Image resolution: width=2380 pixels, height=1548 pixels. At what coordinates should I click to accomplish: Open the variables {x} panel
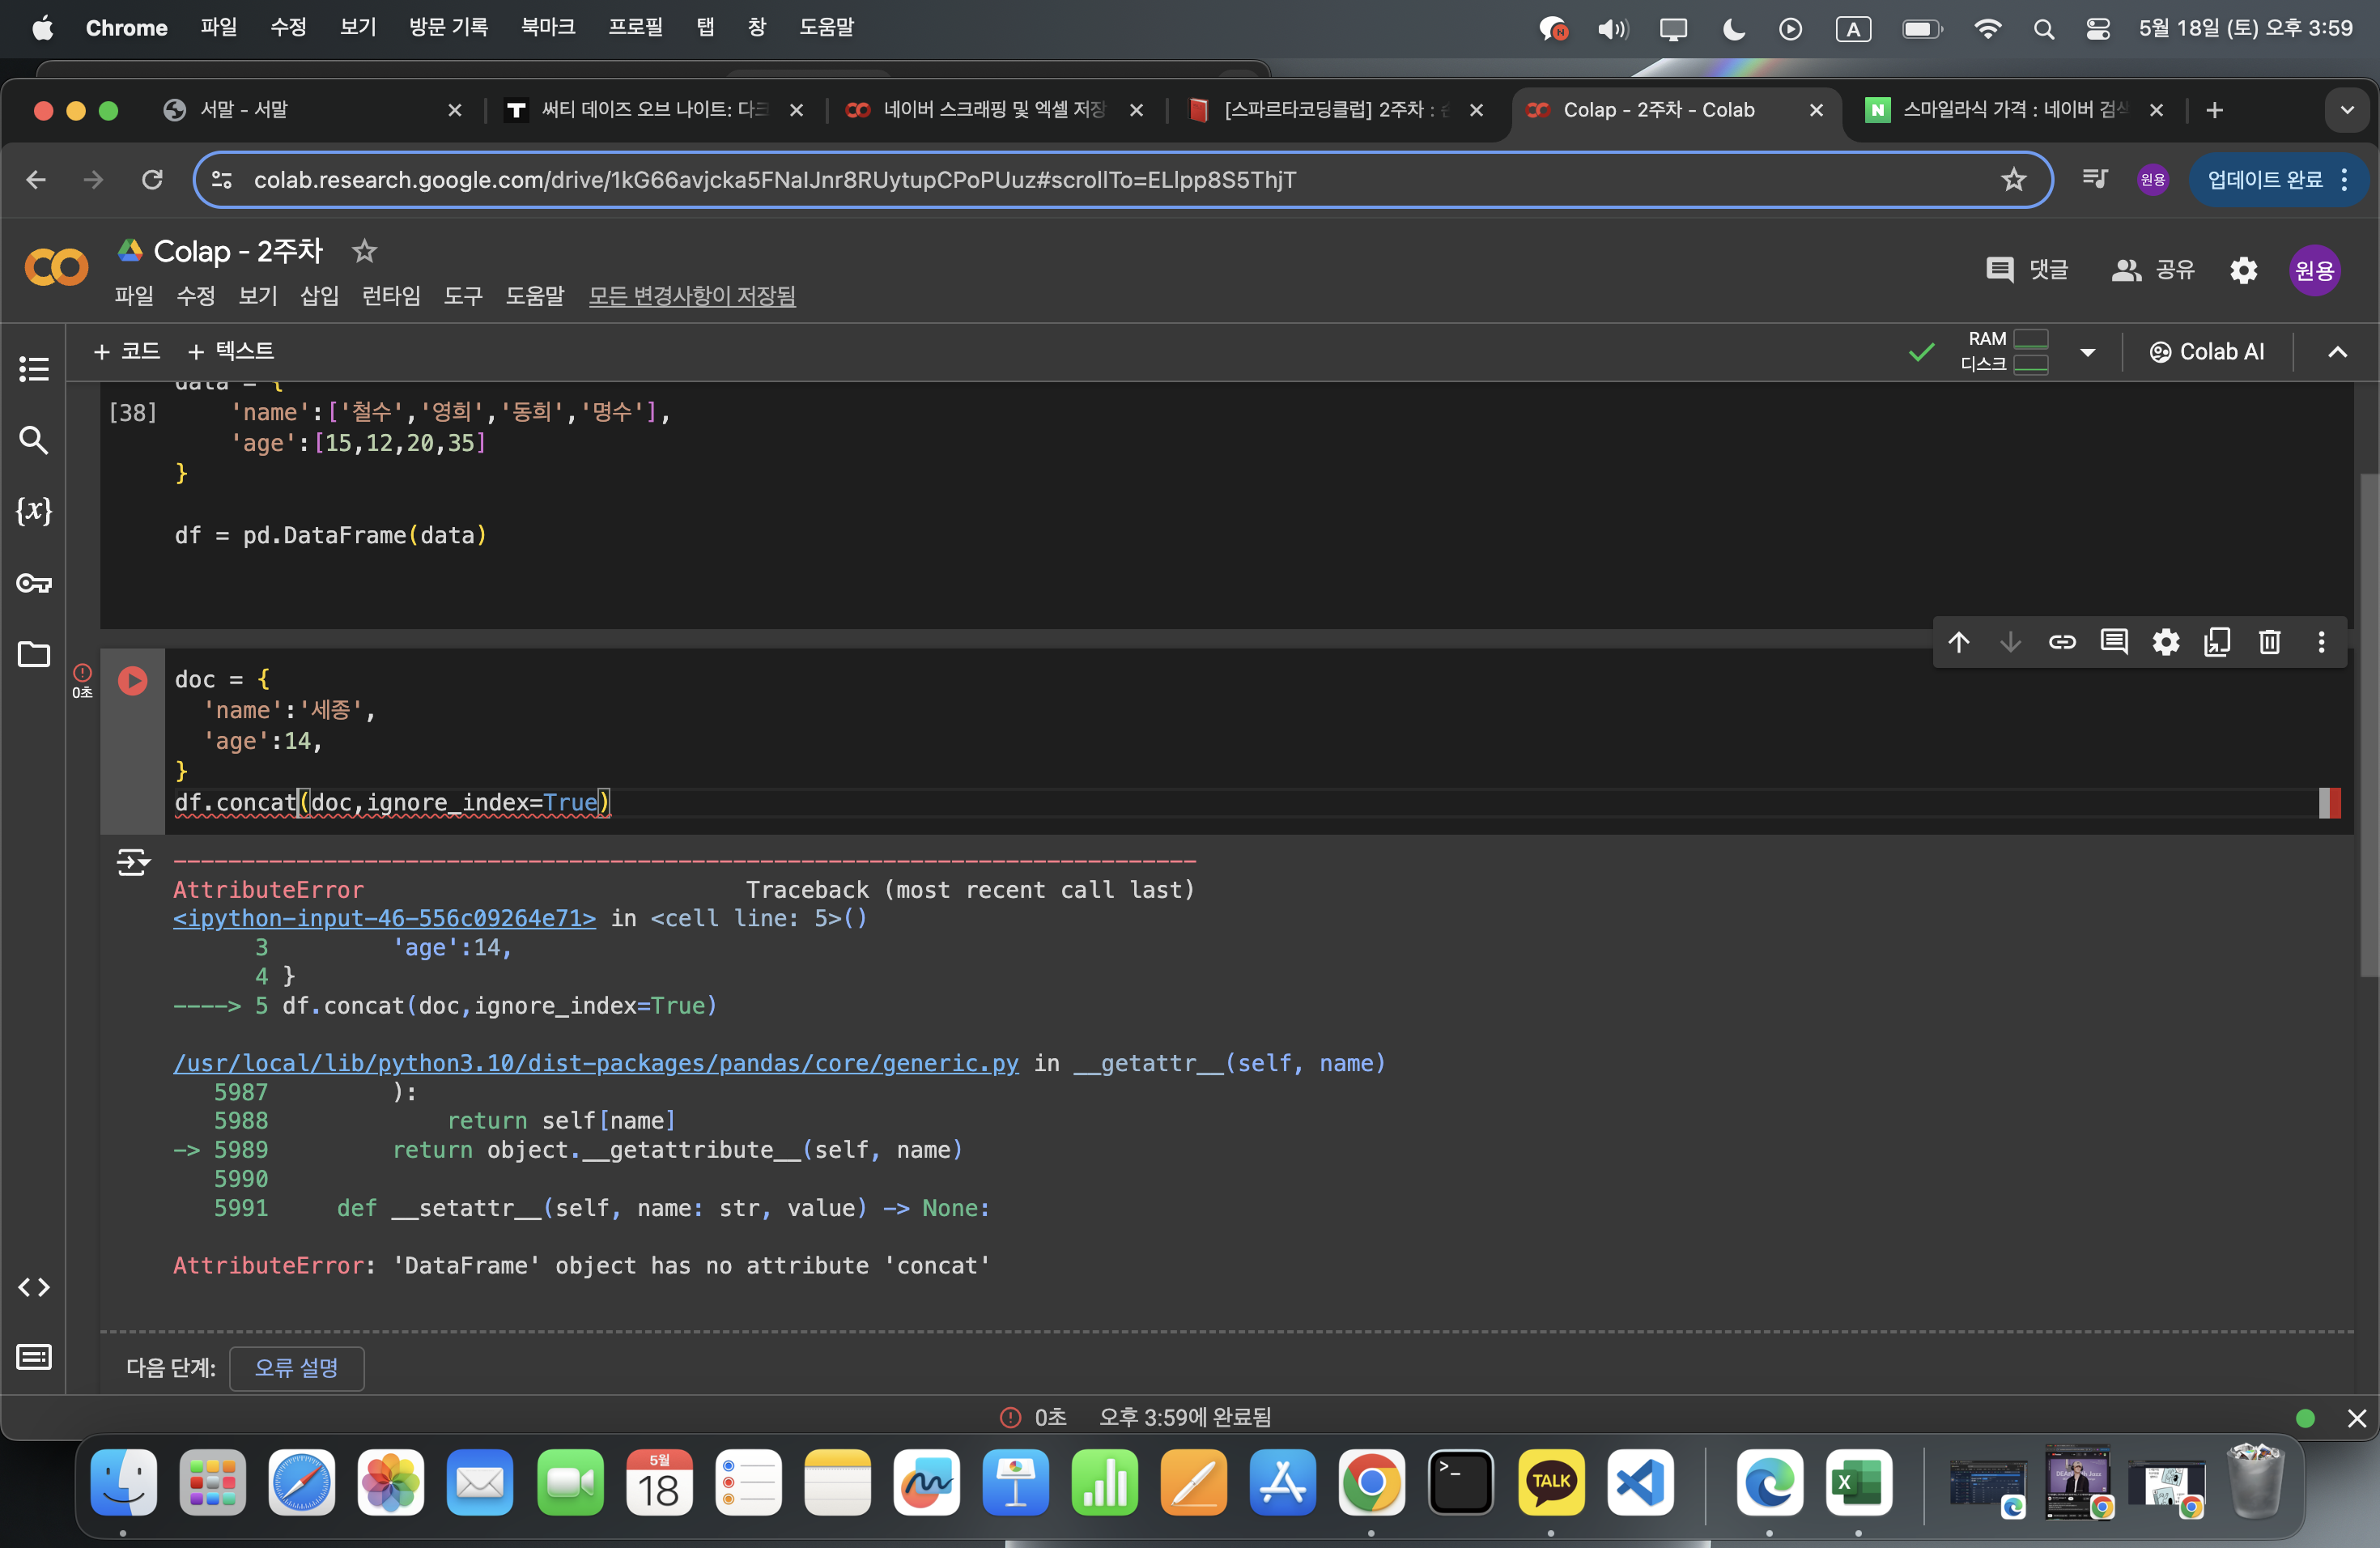click(34, 510)
